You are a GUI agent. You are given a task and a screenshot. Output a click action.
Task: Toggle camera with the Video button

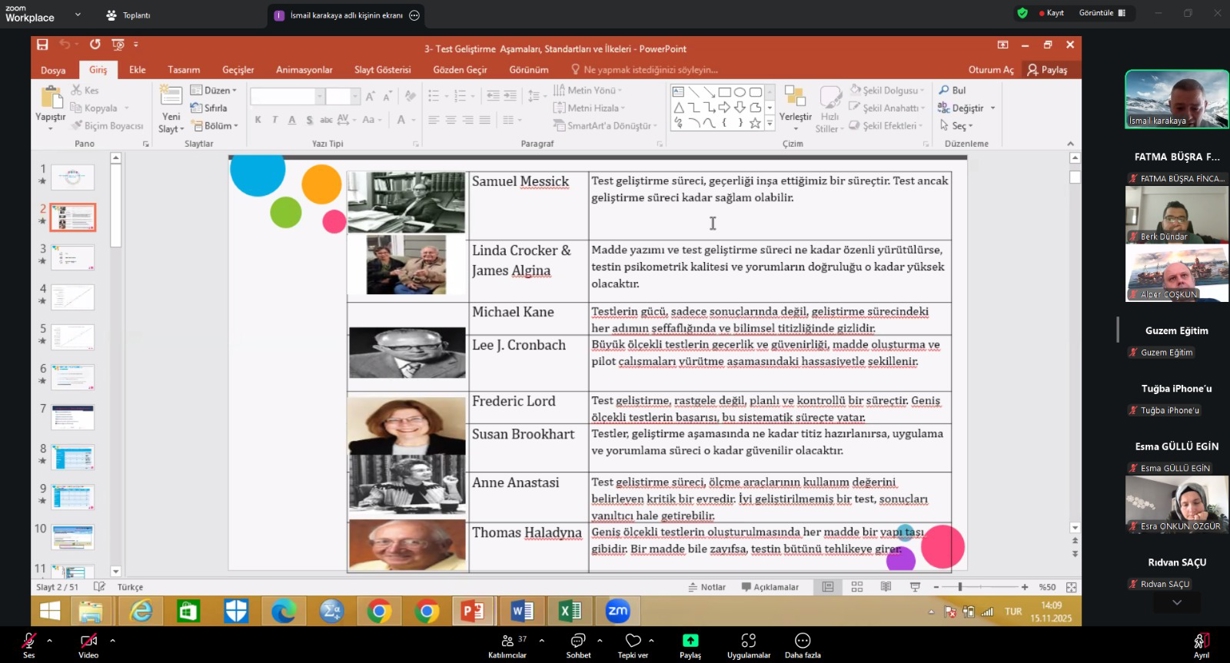point(88,641)
